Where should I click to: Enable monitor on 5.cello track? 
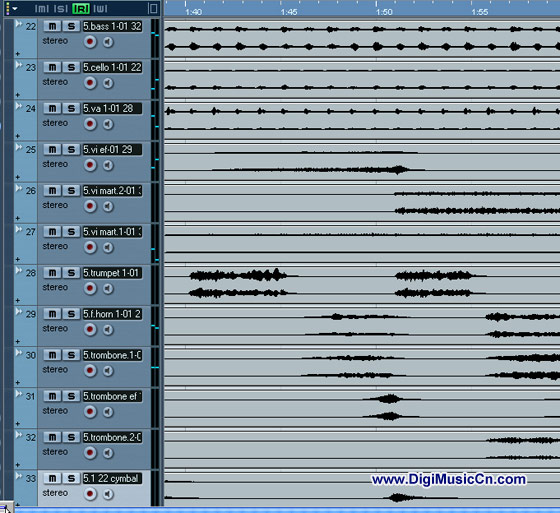coord(108,83)
